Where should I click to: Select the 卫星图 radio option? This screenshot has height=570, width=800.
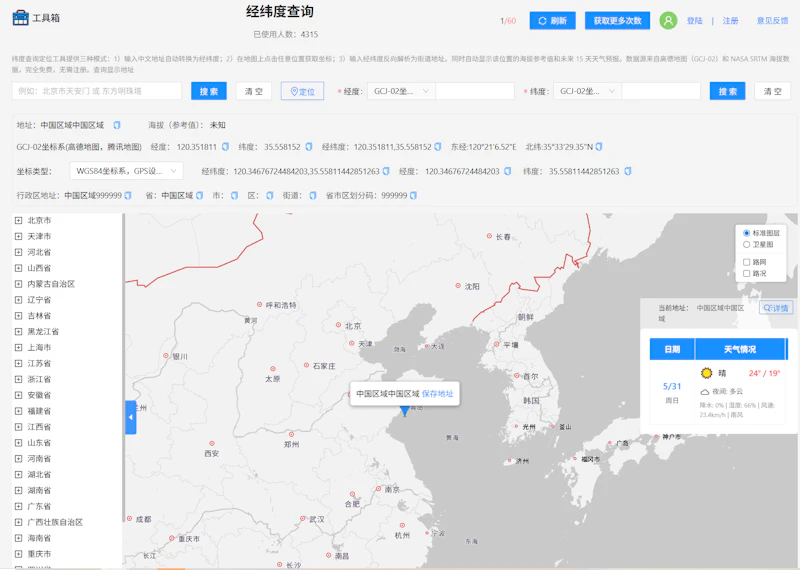(x=746, y=244)
